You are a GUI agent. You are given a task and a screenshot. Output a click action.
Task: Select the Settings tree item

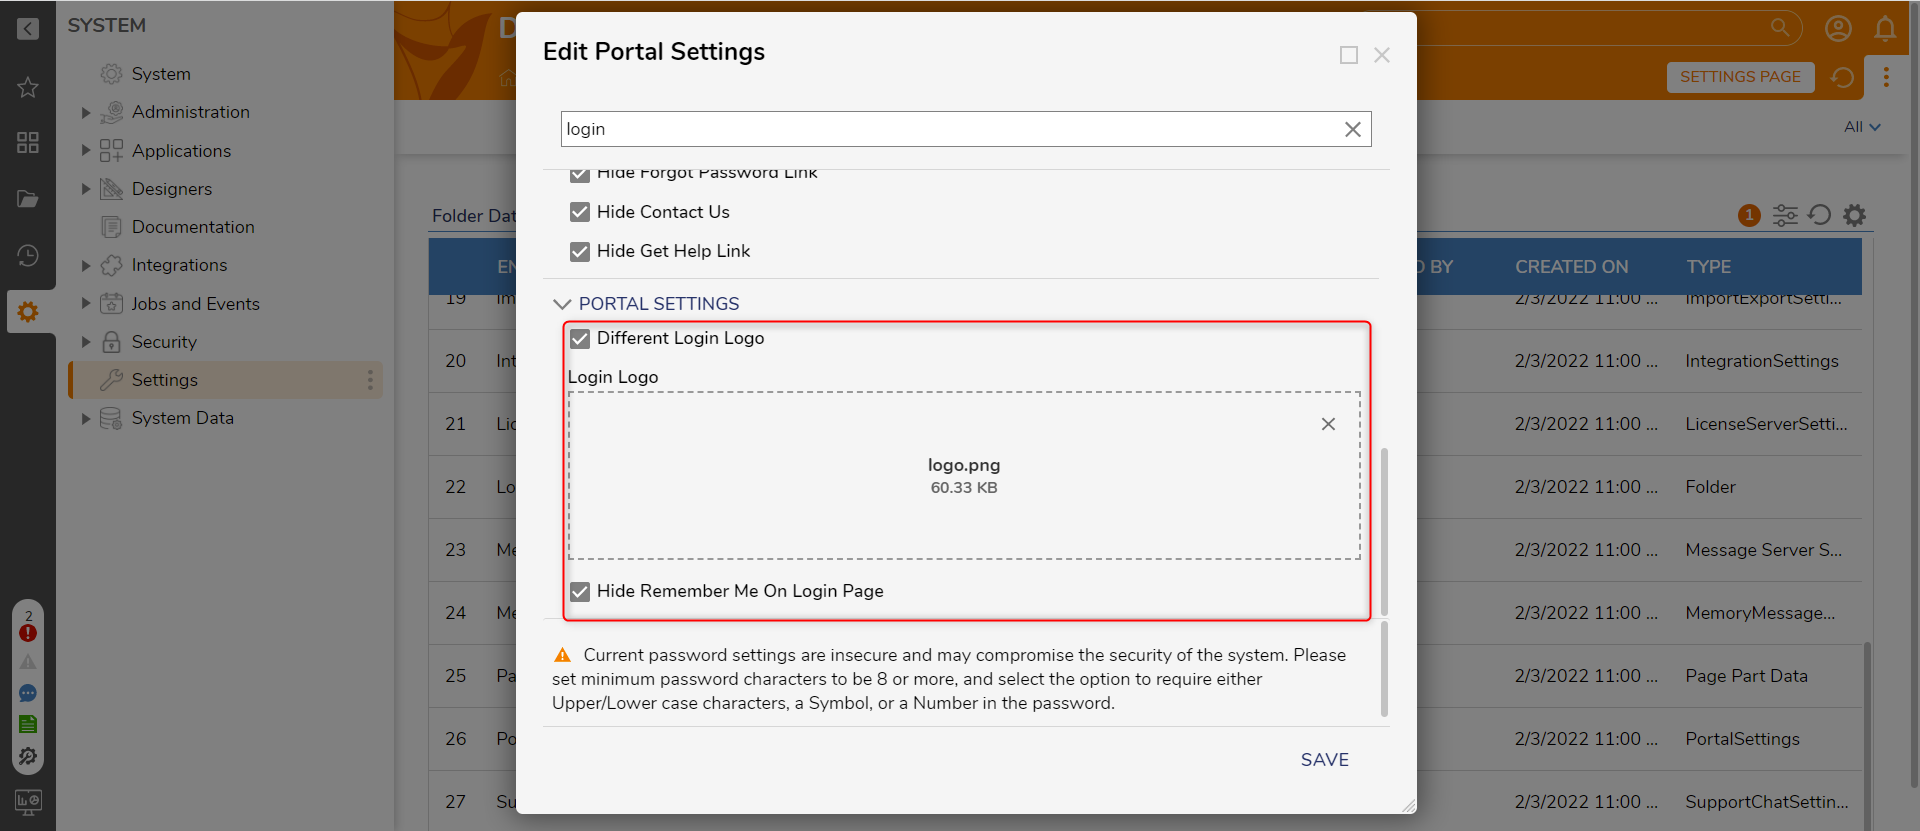[225, 380]
